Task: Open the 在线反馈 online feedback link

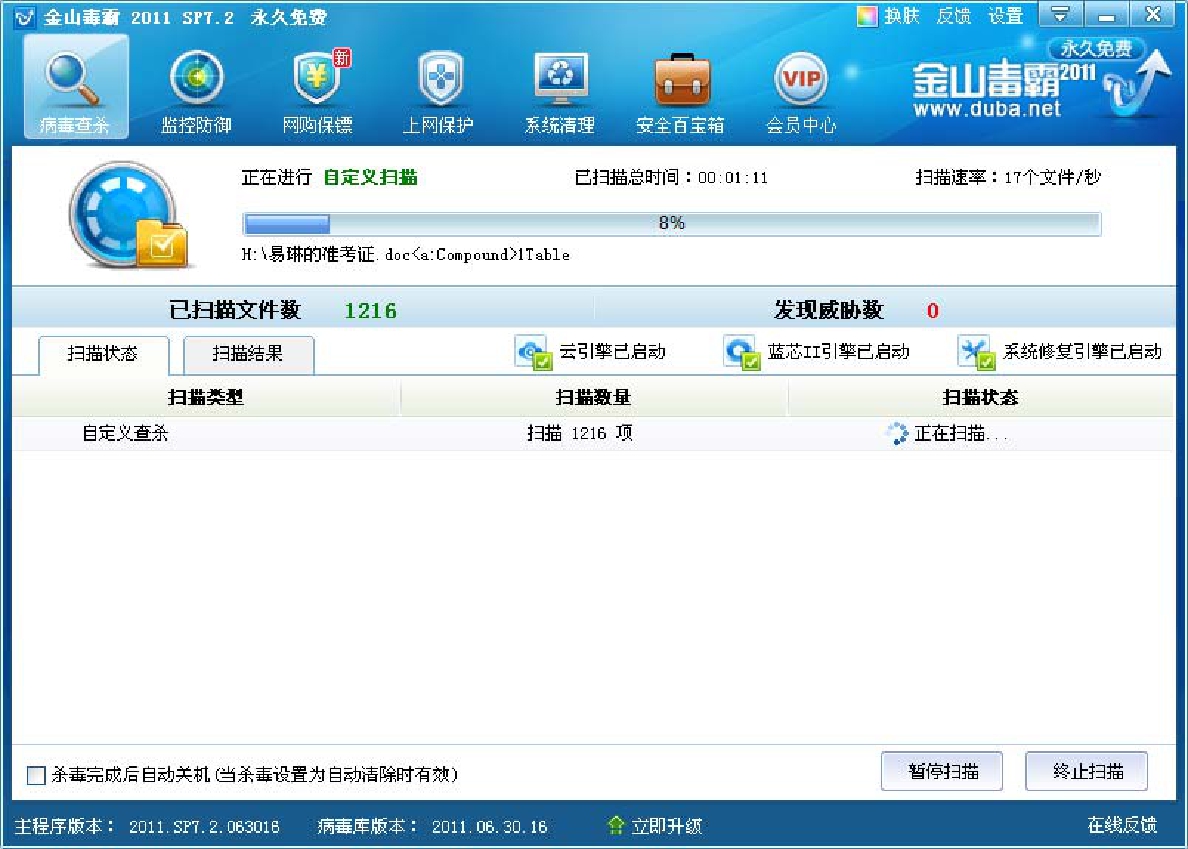Action: pos(1122,825)
